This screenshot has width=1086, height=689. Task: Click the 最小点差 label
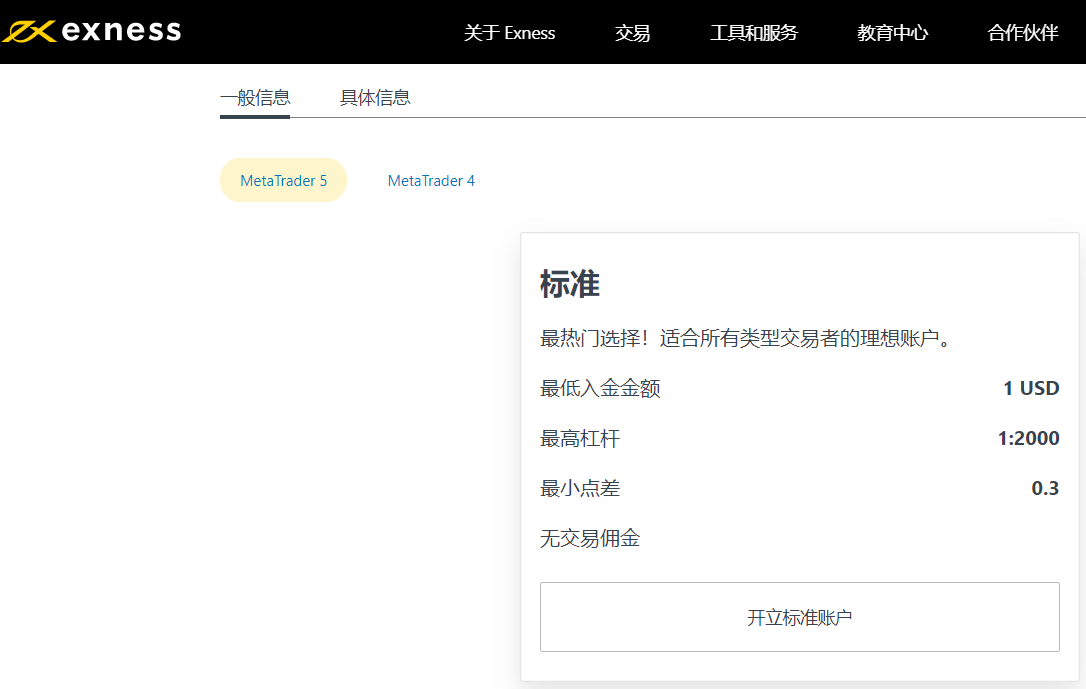pyautogui.click(x=580, y=488)
